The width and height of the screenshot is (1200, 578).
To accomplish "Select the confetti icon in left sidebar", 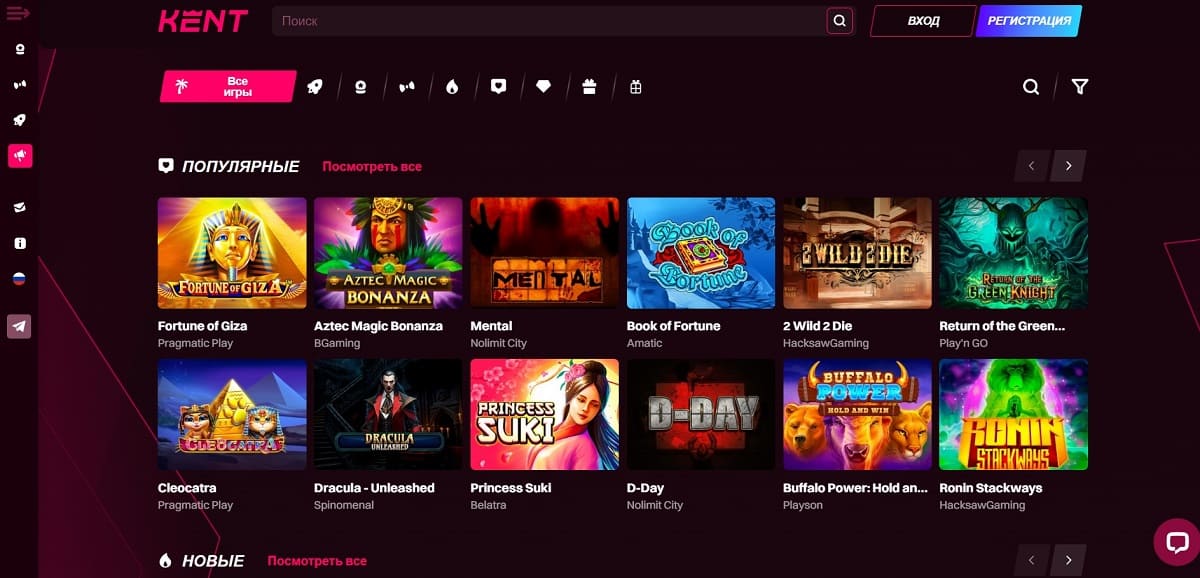I will (20, 85).
